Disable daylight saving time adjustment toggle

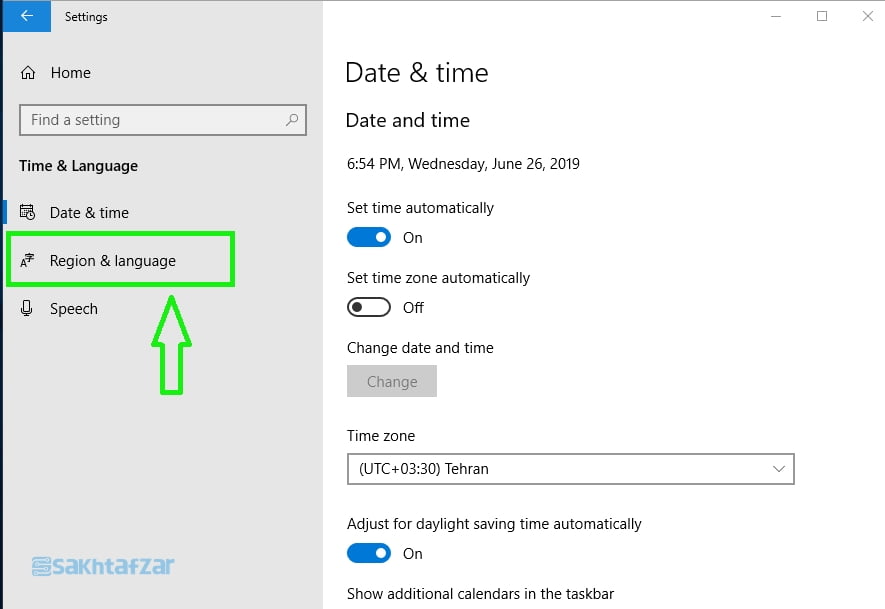[x=368, y=554]
